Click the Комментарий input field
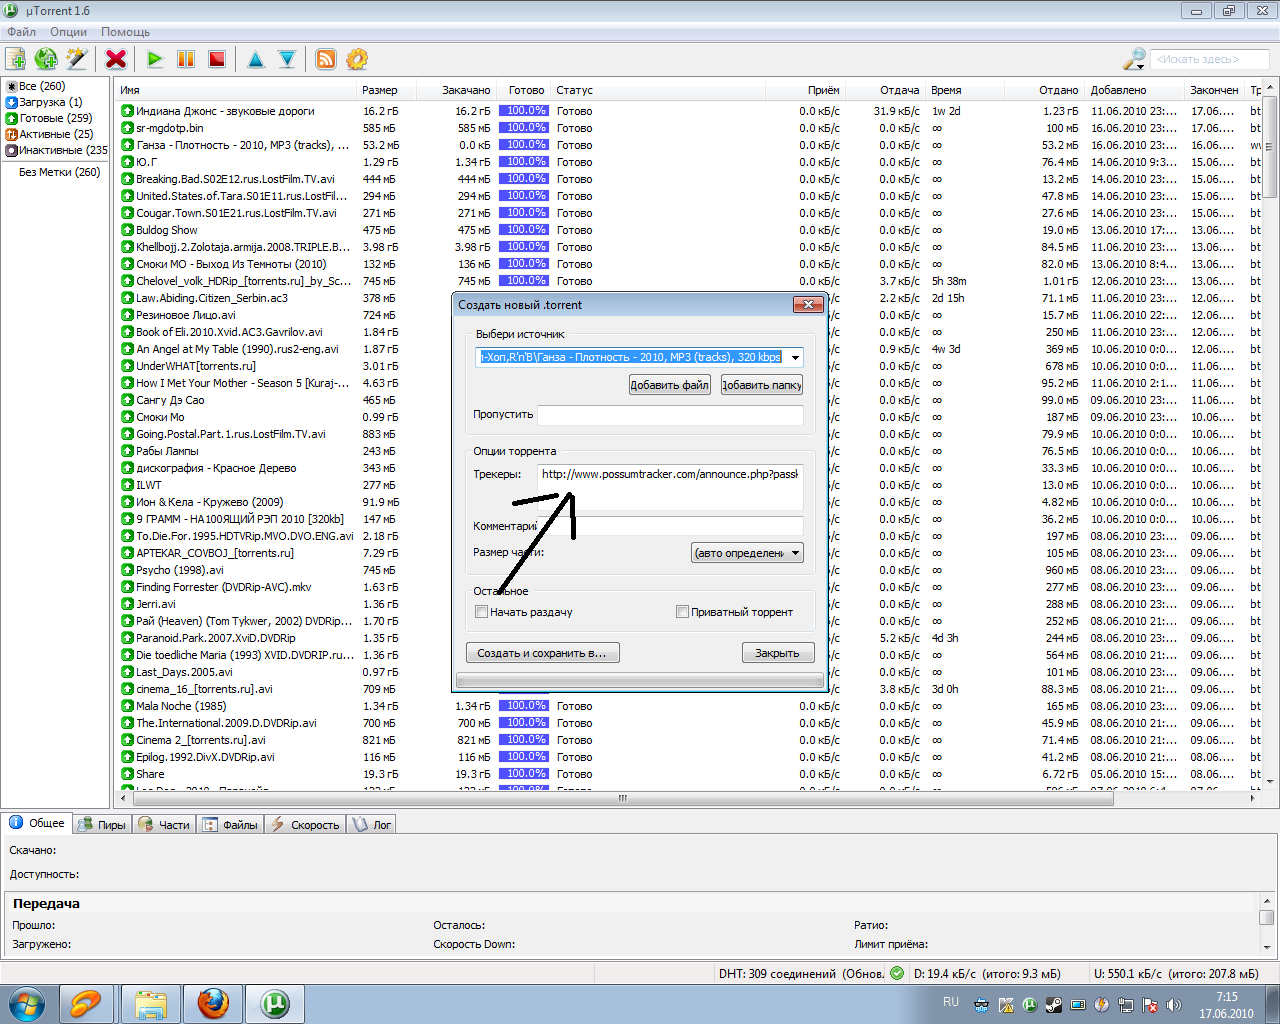Screen dimensions: 1280x1024 click(670, 526)
